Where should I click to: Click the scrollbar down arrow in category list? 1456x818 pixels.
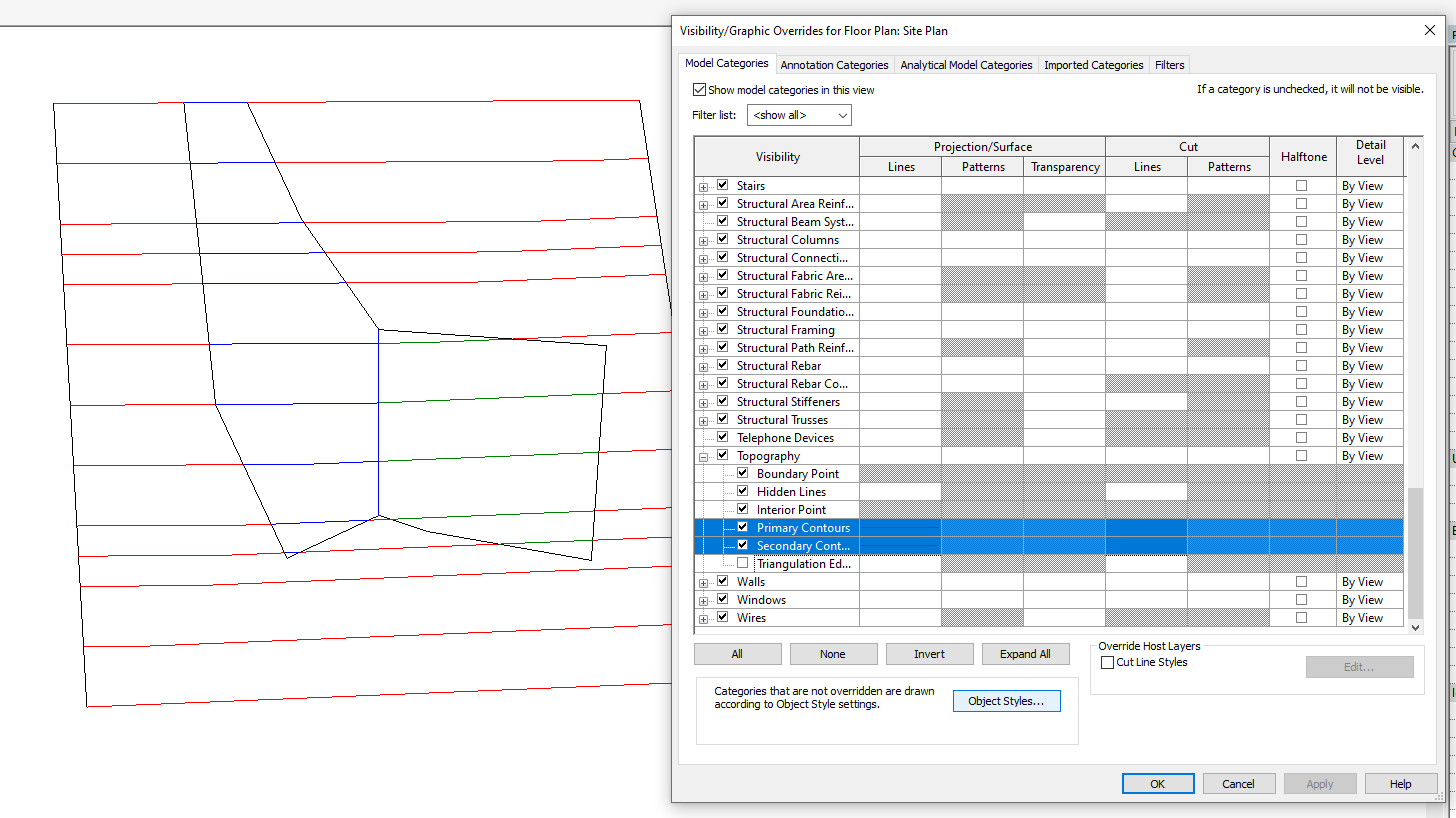pos(1414,627)
